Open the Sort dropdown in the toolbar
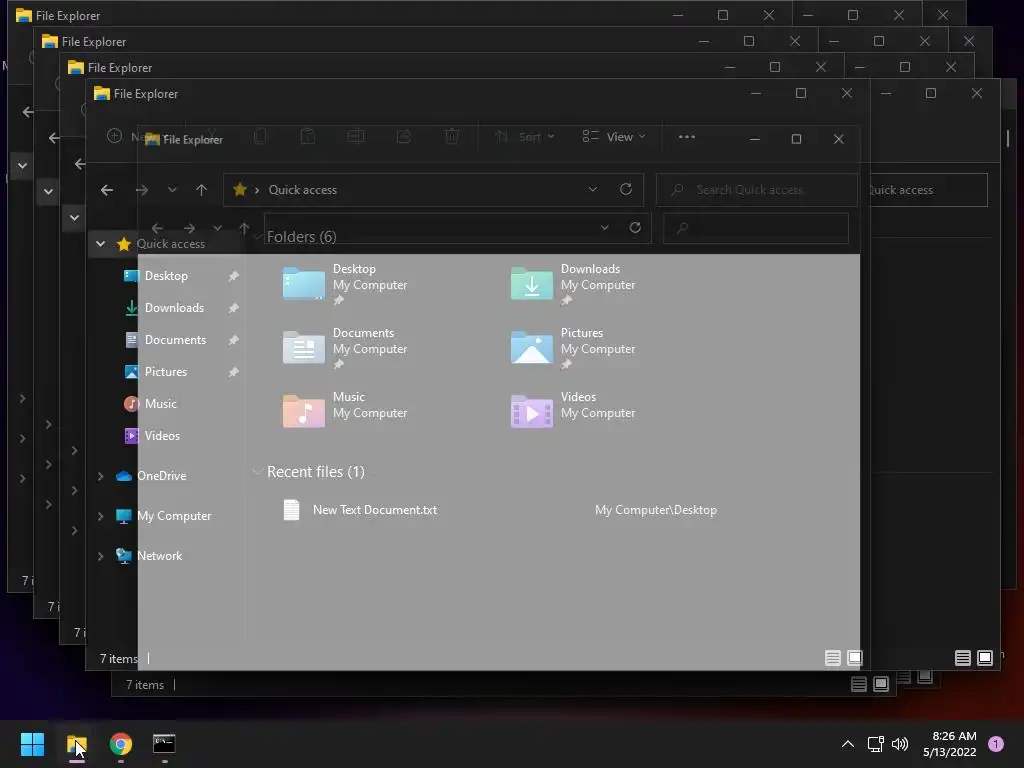This screenshot has height=768, width=1024. click(x=524, y=136)
